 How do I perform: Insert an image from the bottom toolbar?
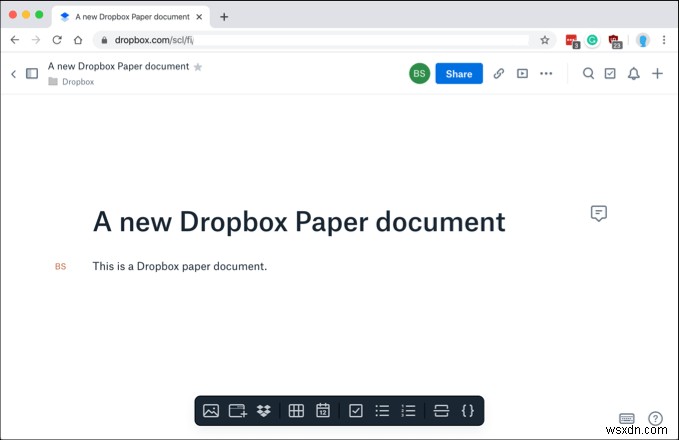coord(211,410)
